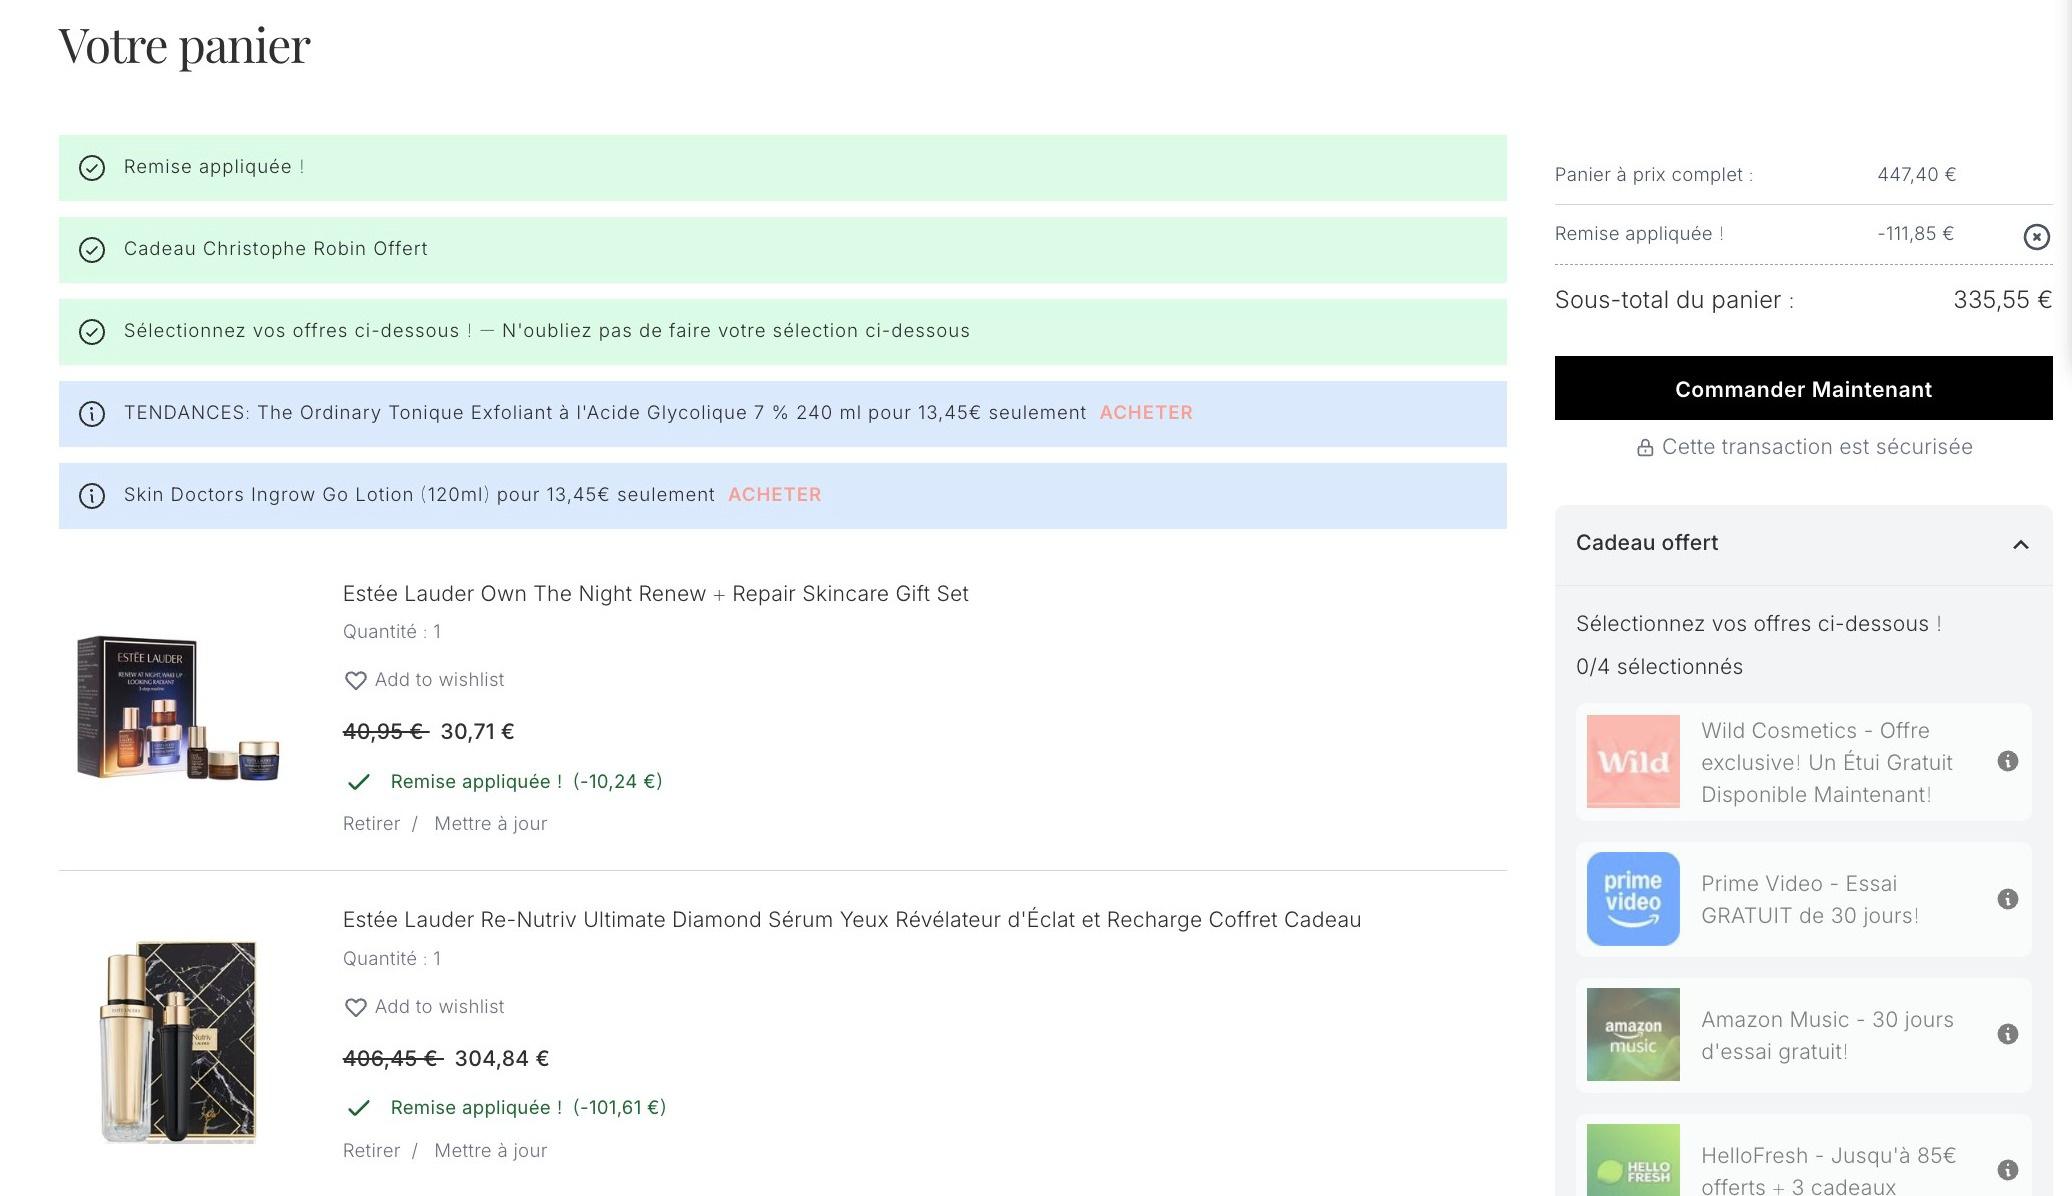This screenshot has width=2072, height=1196.
Task: Collapse the 'Cadeau offert' panel chevron
Action: (2020, 545)
